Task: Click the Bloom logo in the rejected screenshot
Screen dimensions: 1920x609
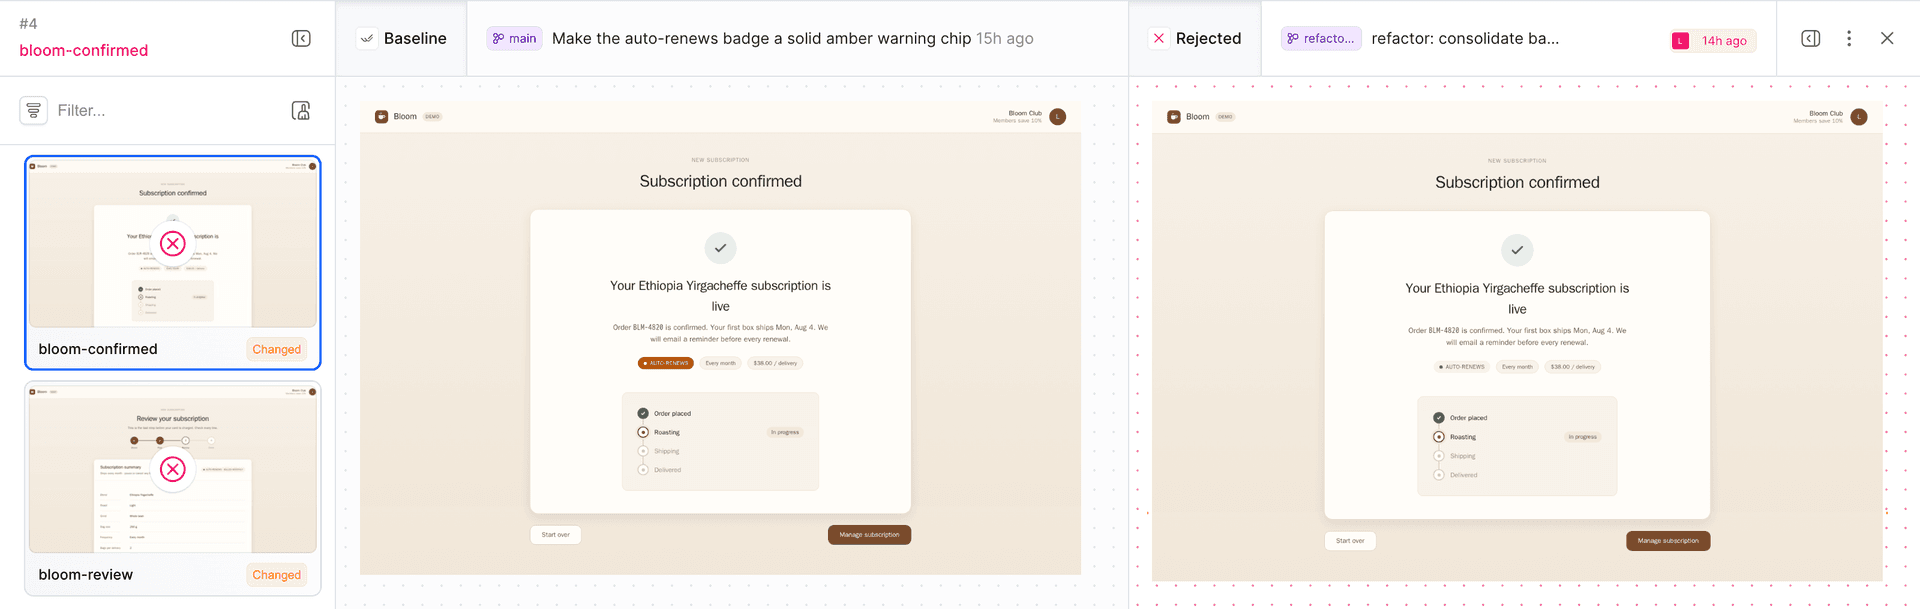Action: click(1174, 117)
